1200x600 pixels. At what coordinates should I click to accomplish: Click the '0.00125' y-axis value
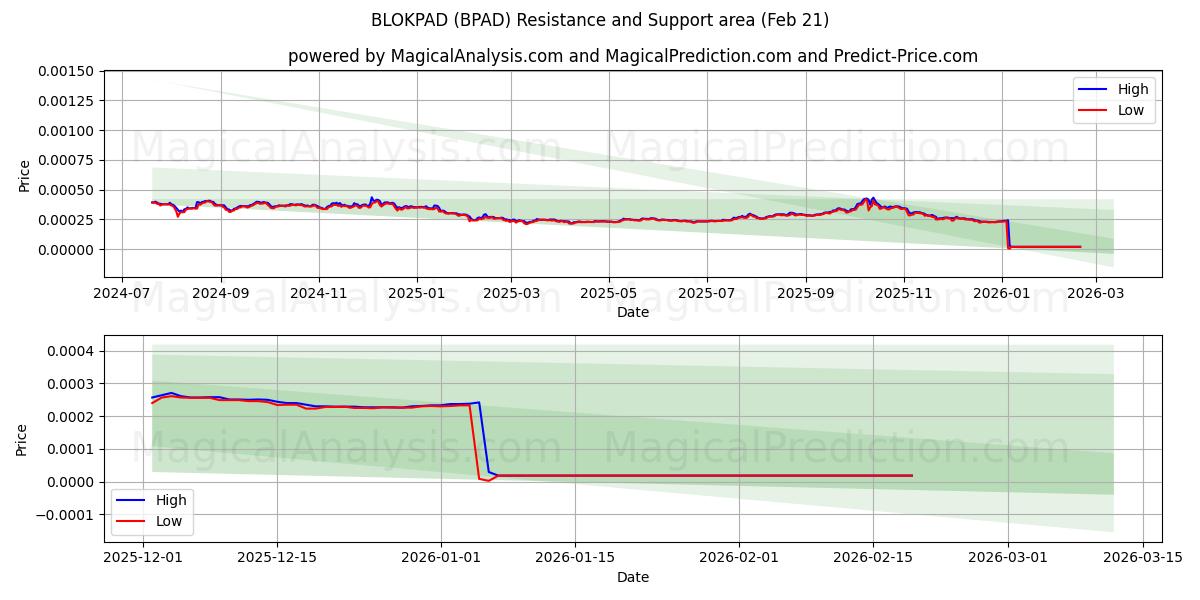(x=67, y=101)
